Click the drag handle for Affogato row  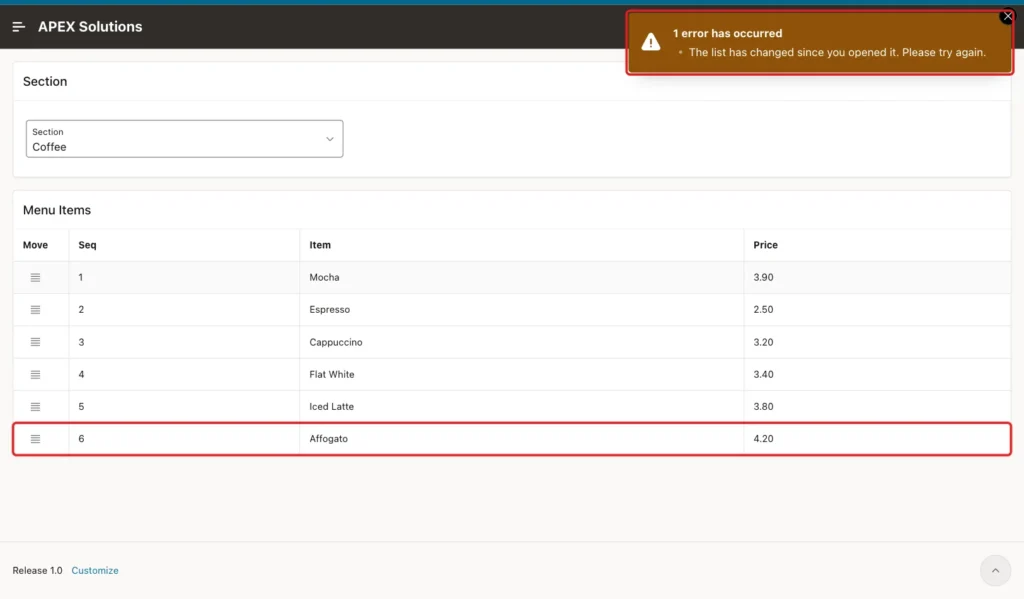point(35,439)
